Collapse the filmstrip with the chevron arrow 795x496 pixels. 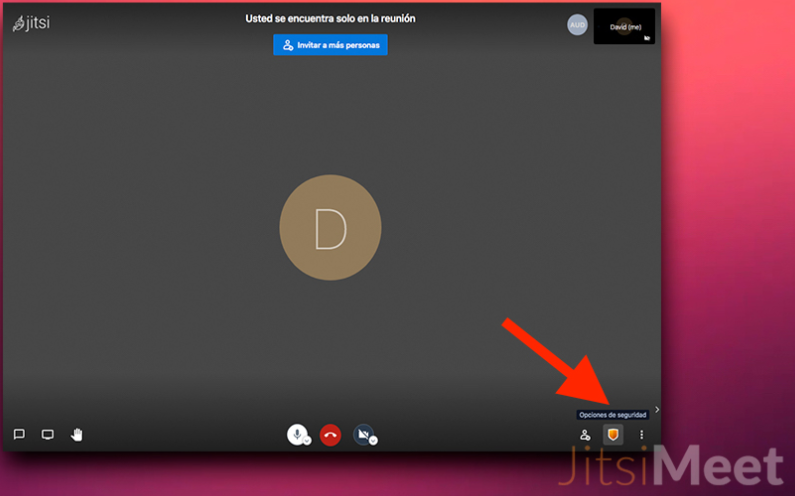656,409
